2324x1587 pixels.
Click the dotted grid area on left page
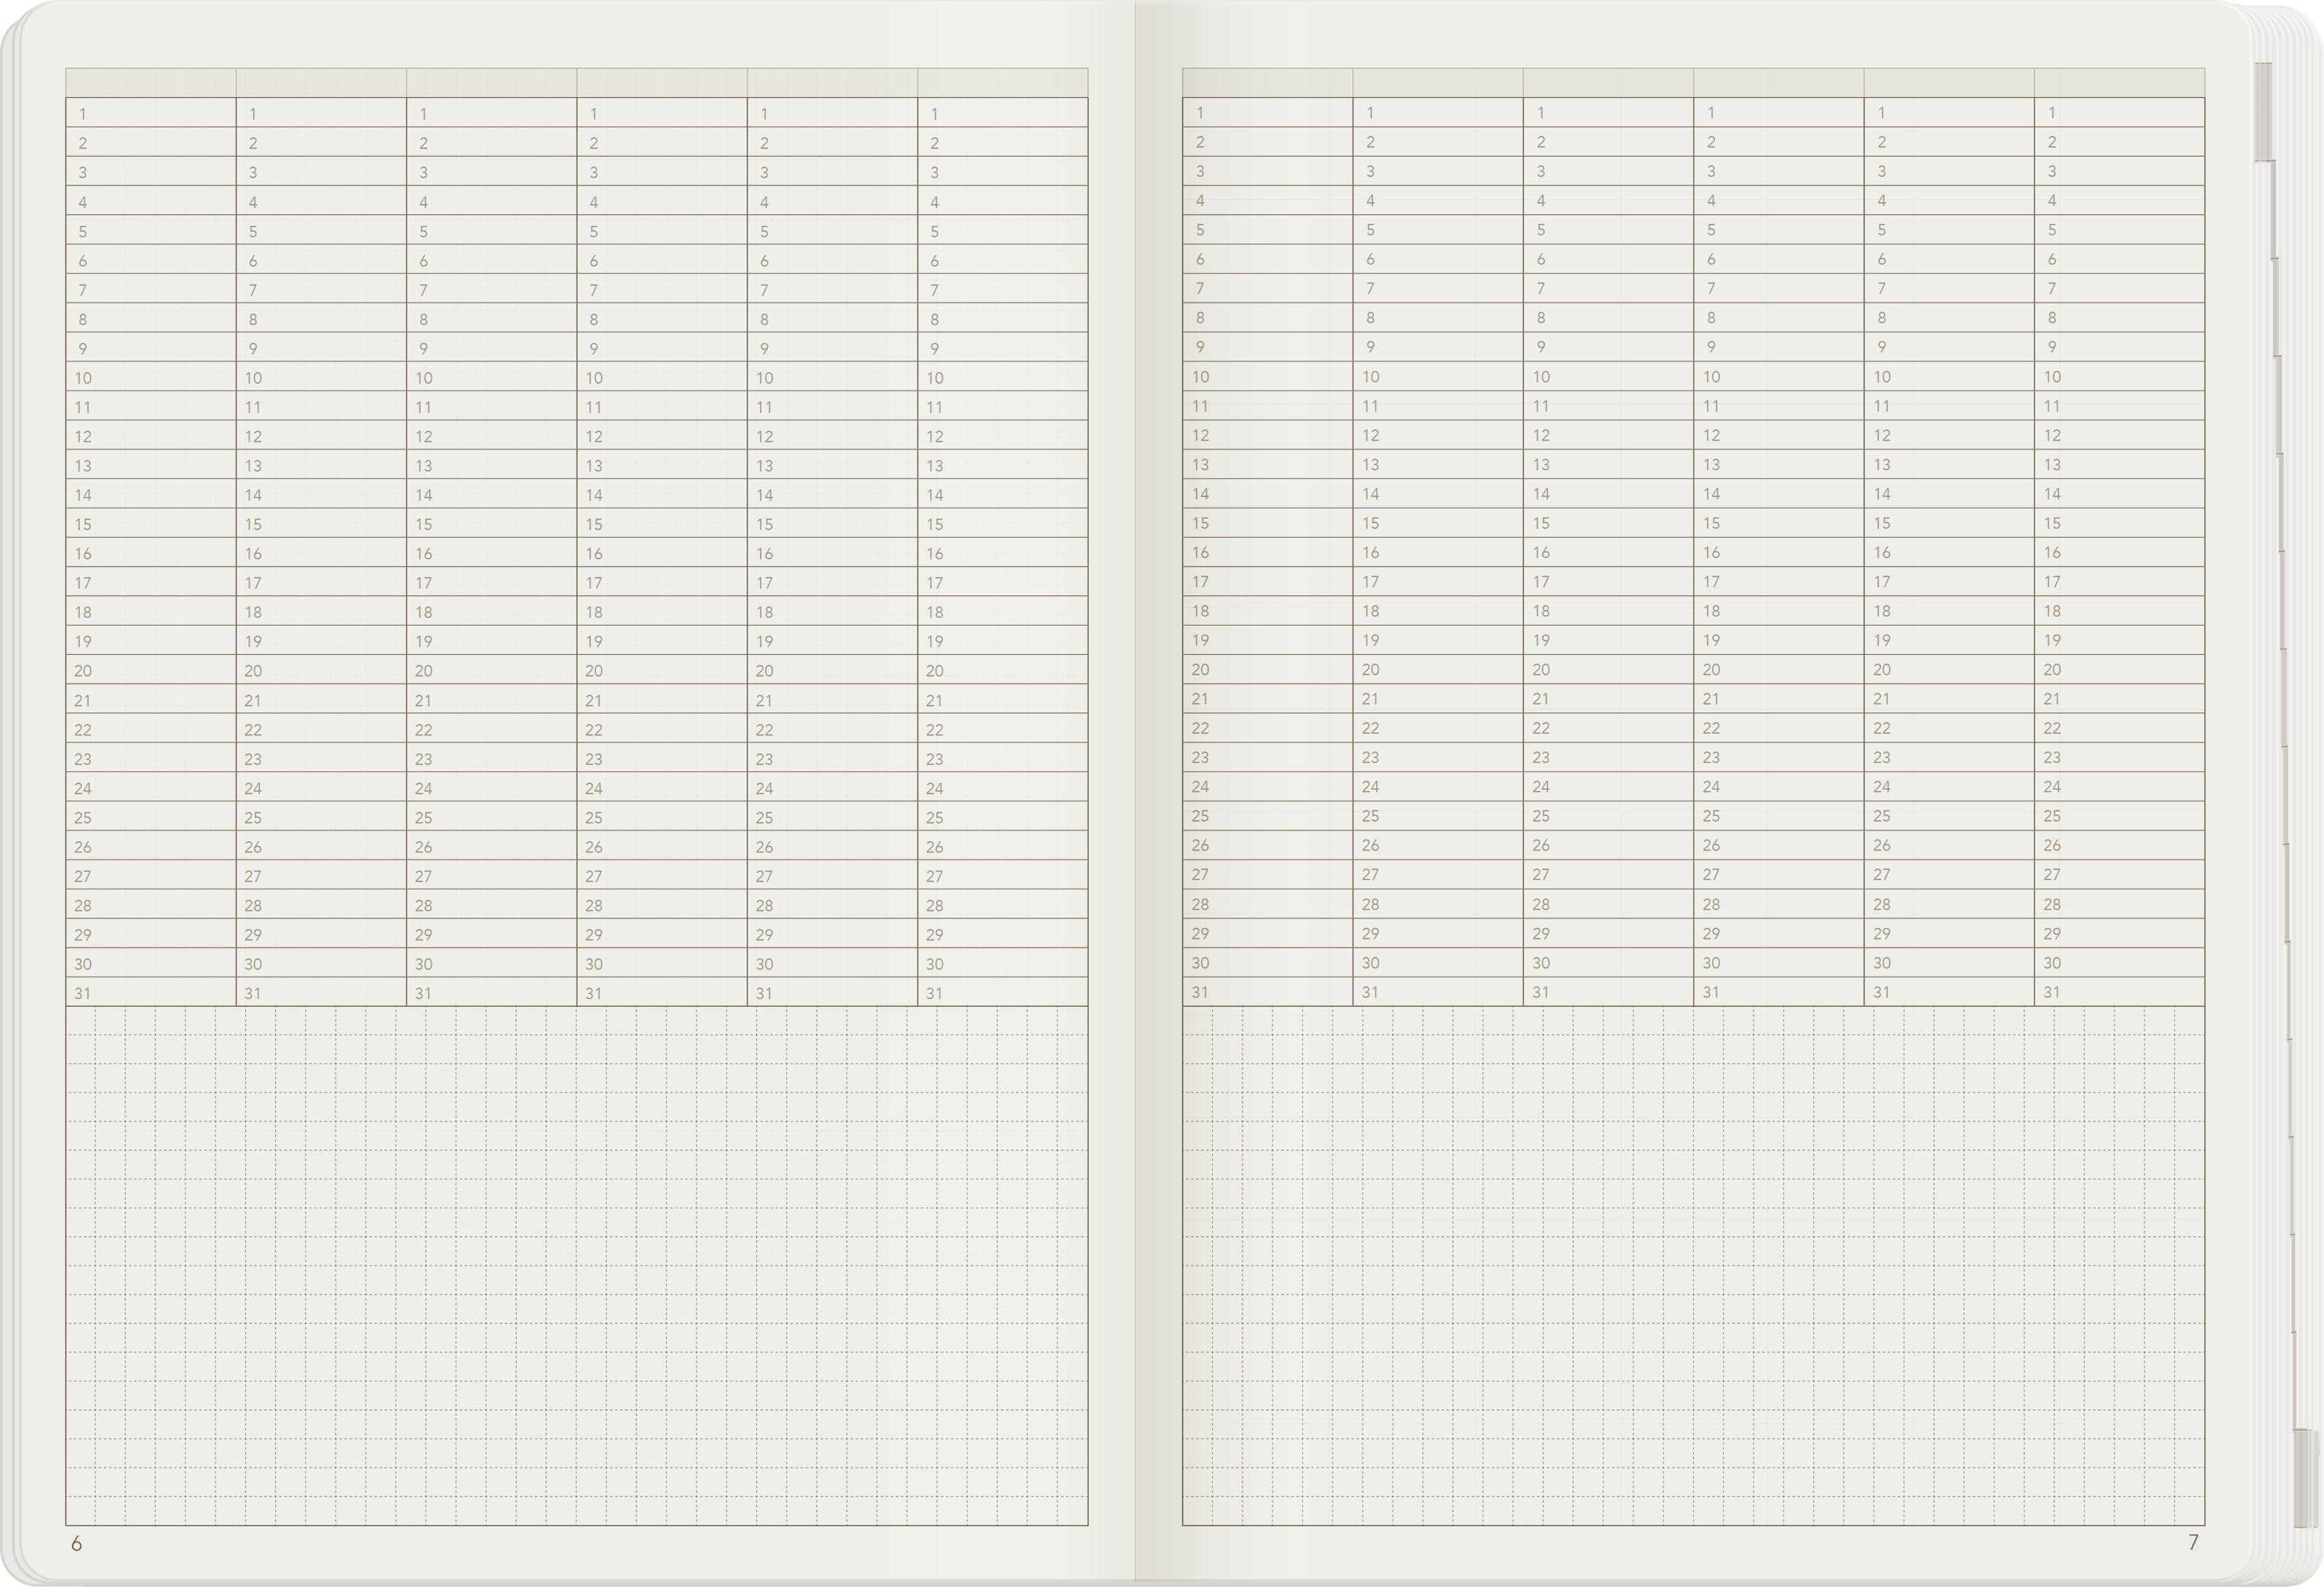click(576, 1264)
